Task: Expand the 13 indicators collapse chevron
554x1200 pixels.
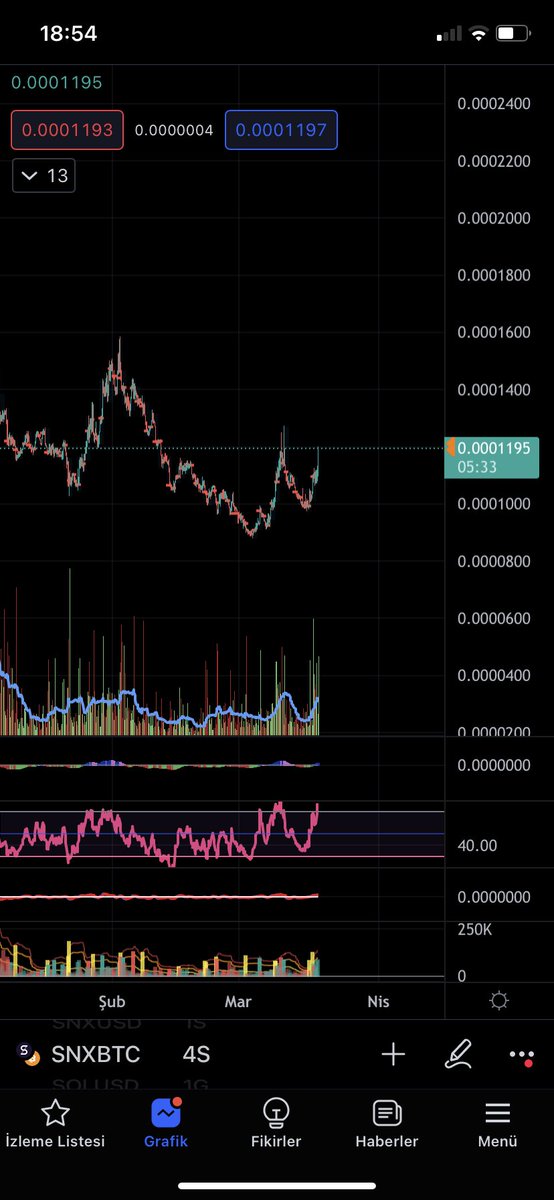Action: (44, 176)
